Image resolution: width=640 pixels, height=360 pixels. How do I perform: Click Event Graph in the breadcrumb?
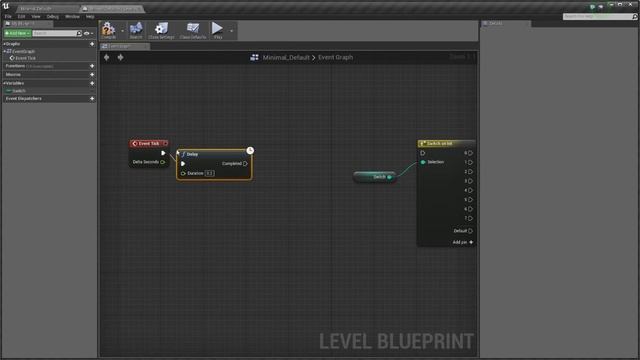tap(336, 58)
